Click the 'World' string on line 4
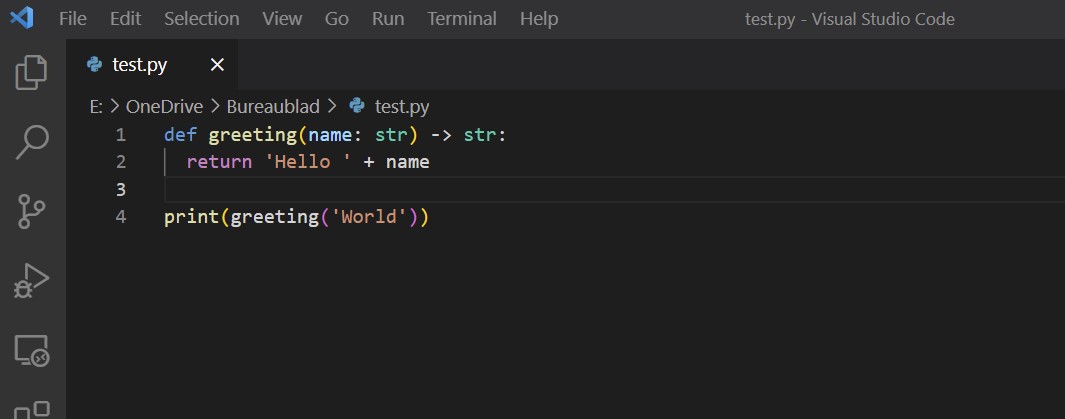The height and width of the screenshot is (419, 1065). point(369,217)
